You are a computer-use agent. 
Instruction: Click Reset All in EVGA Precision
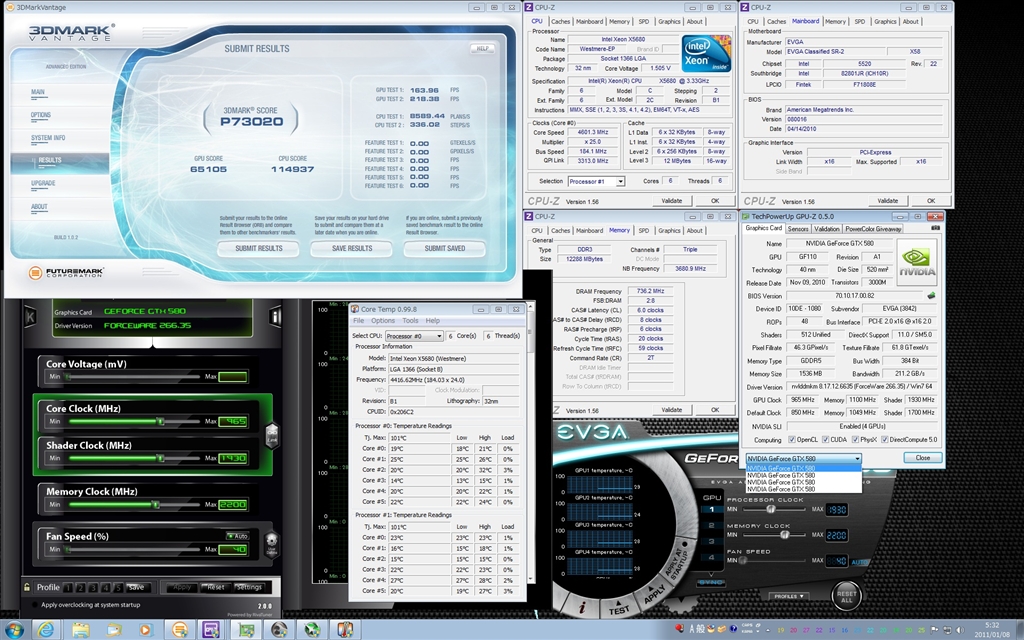(x=846, y=597)
